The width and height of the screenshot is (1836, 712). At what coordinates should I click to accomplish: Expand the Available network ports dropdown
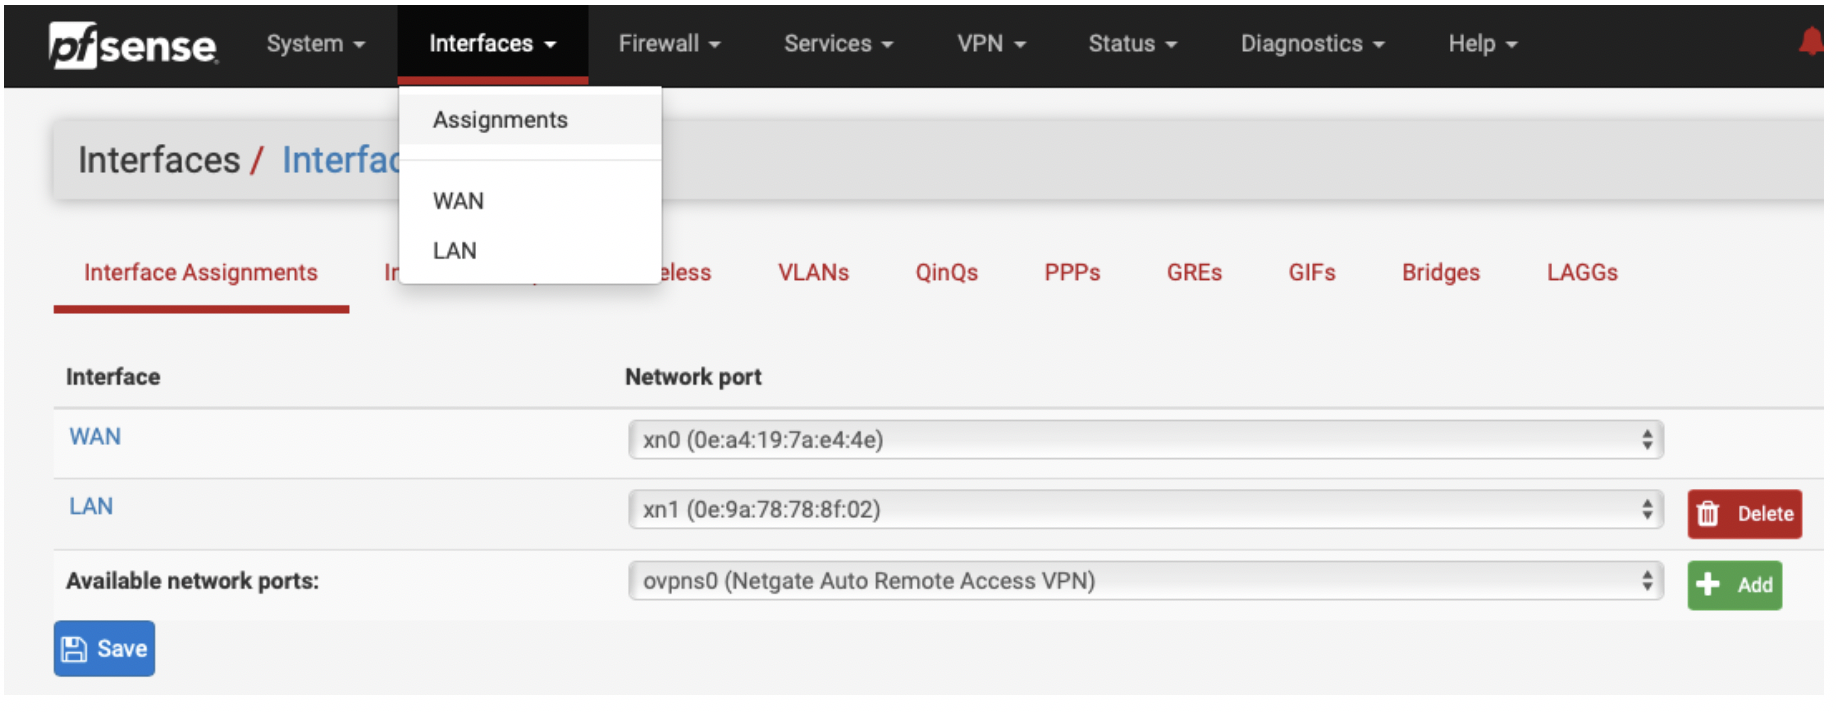pyautogui.click(x=1145, y=581)
